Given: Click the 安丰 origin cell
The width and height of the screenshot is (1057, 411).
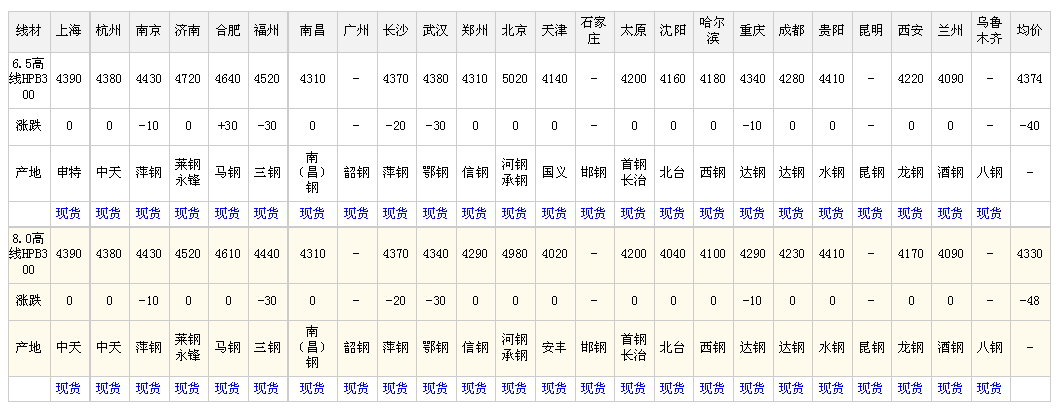Looking at the screenshot, I should pyautogui.click(x=554, y=348).
